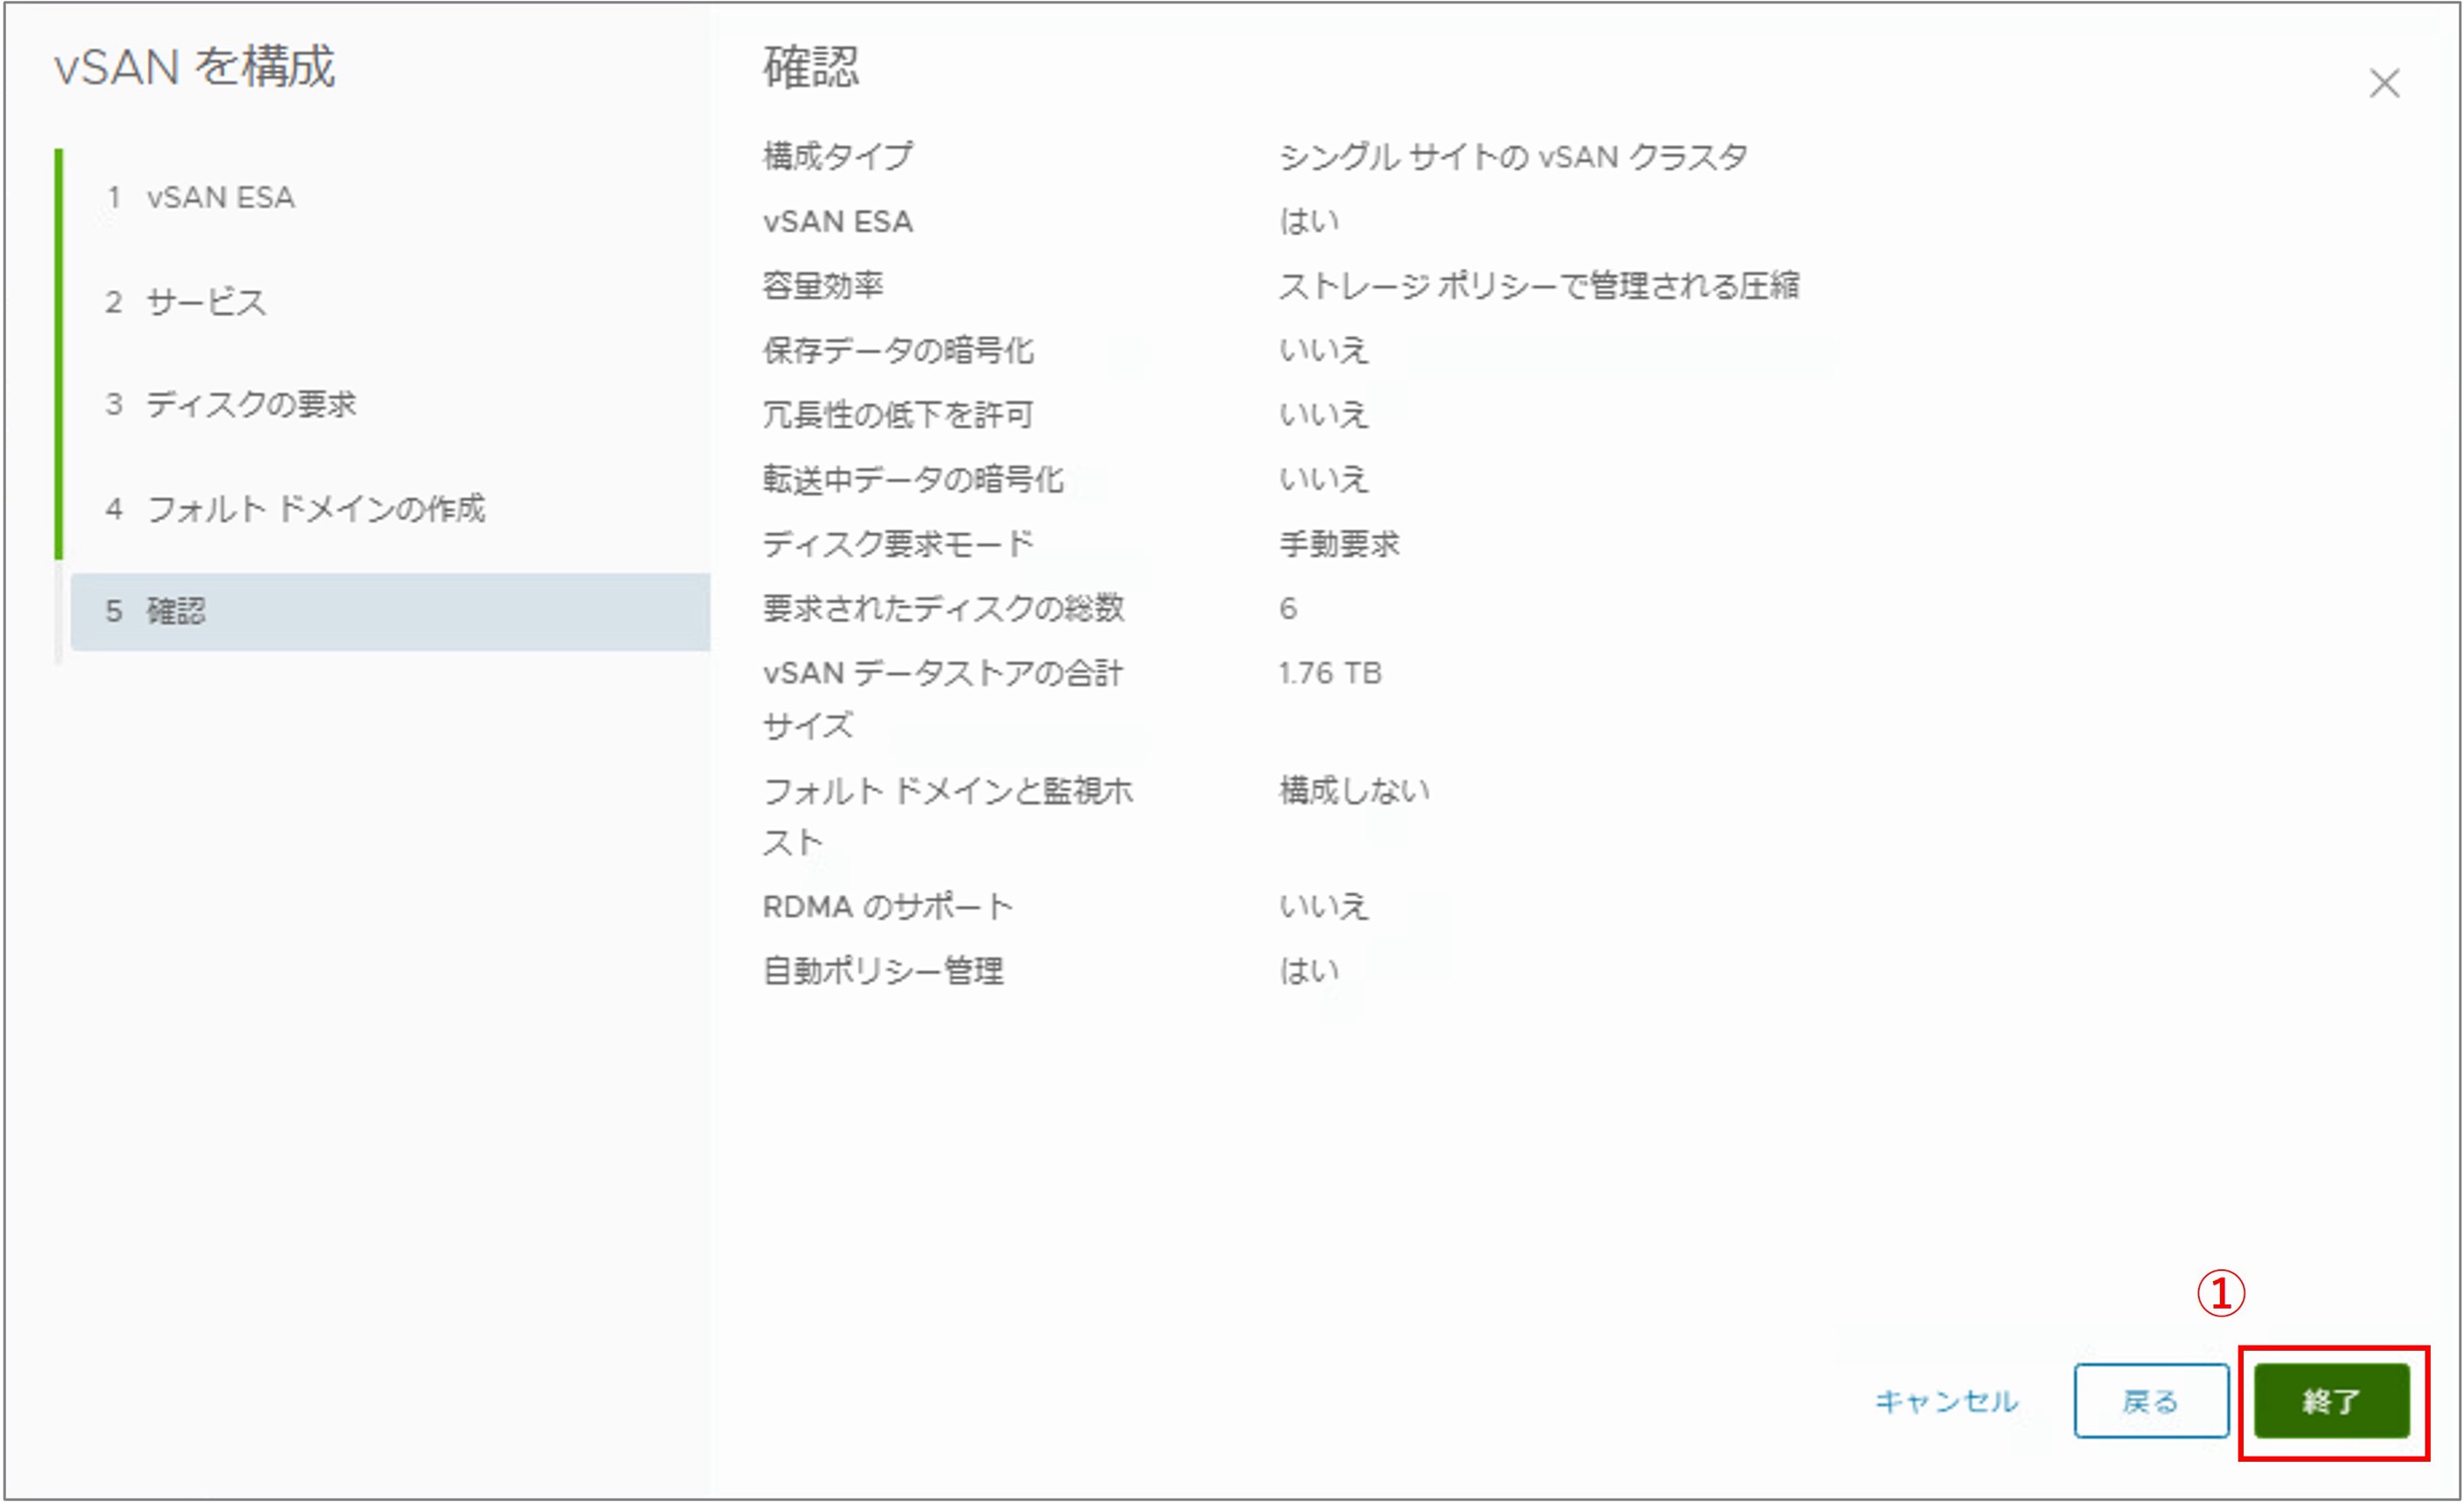Click the 構成しない value
2464x1502 pixels.
(x=1354, y=790)
